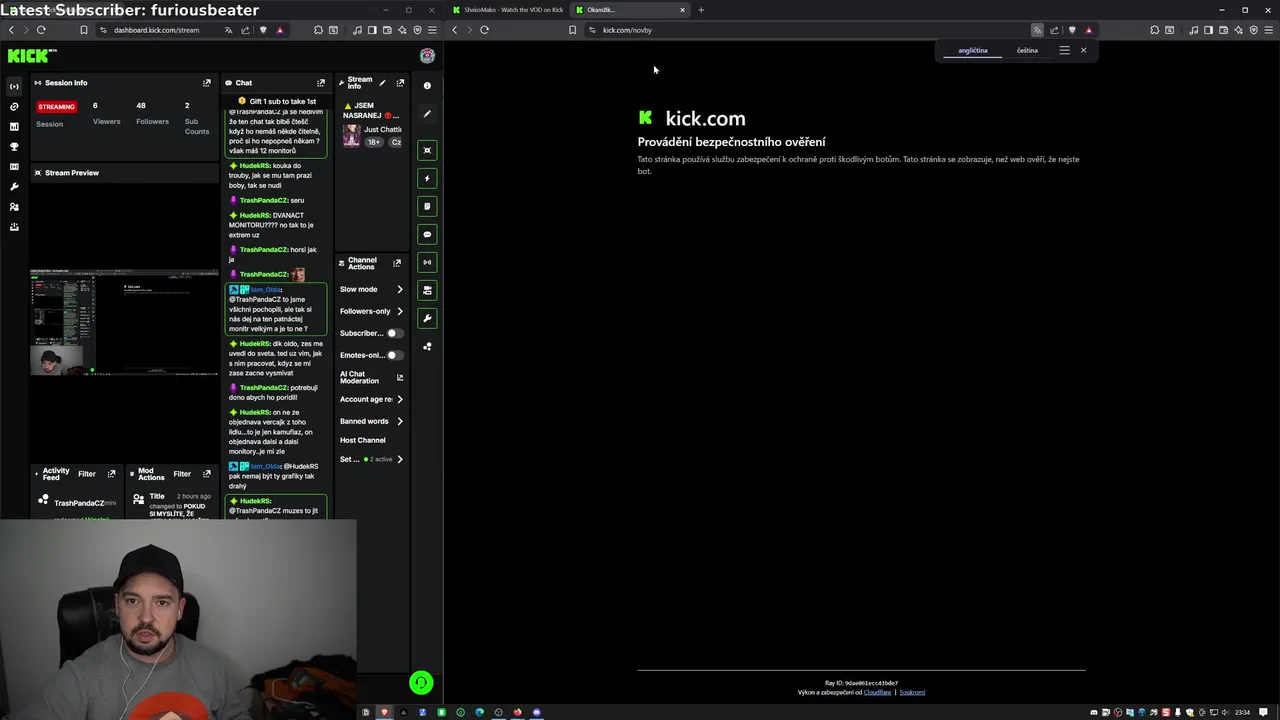Viewport: 1280px width, 720px height.
Task: Pop out the Chat panel
Action: [321, 83]
